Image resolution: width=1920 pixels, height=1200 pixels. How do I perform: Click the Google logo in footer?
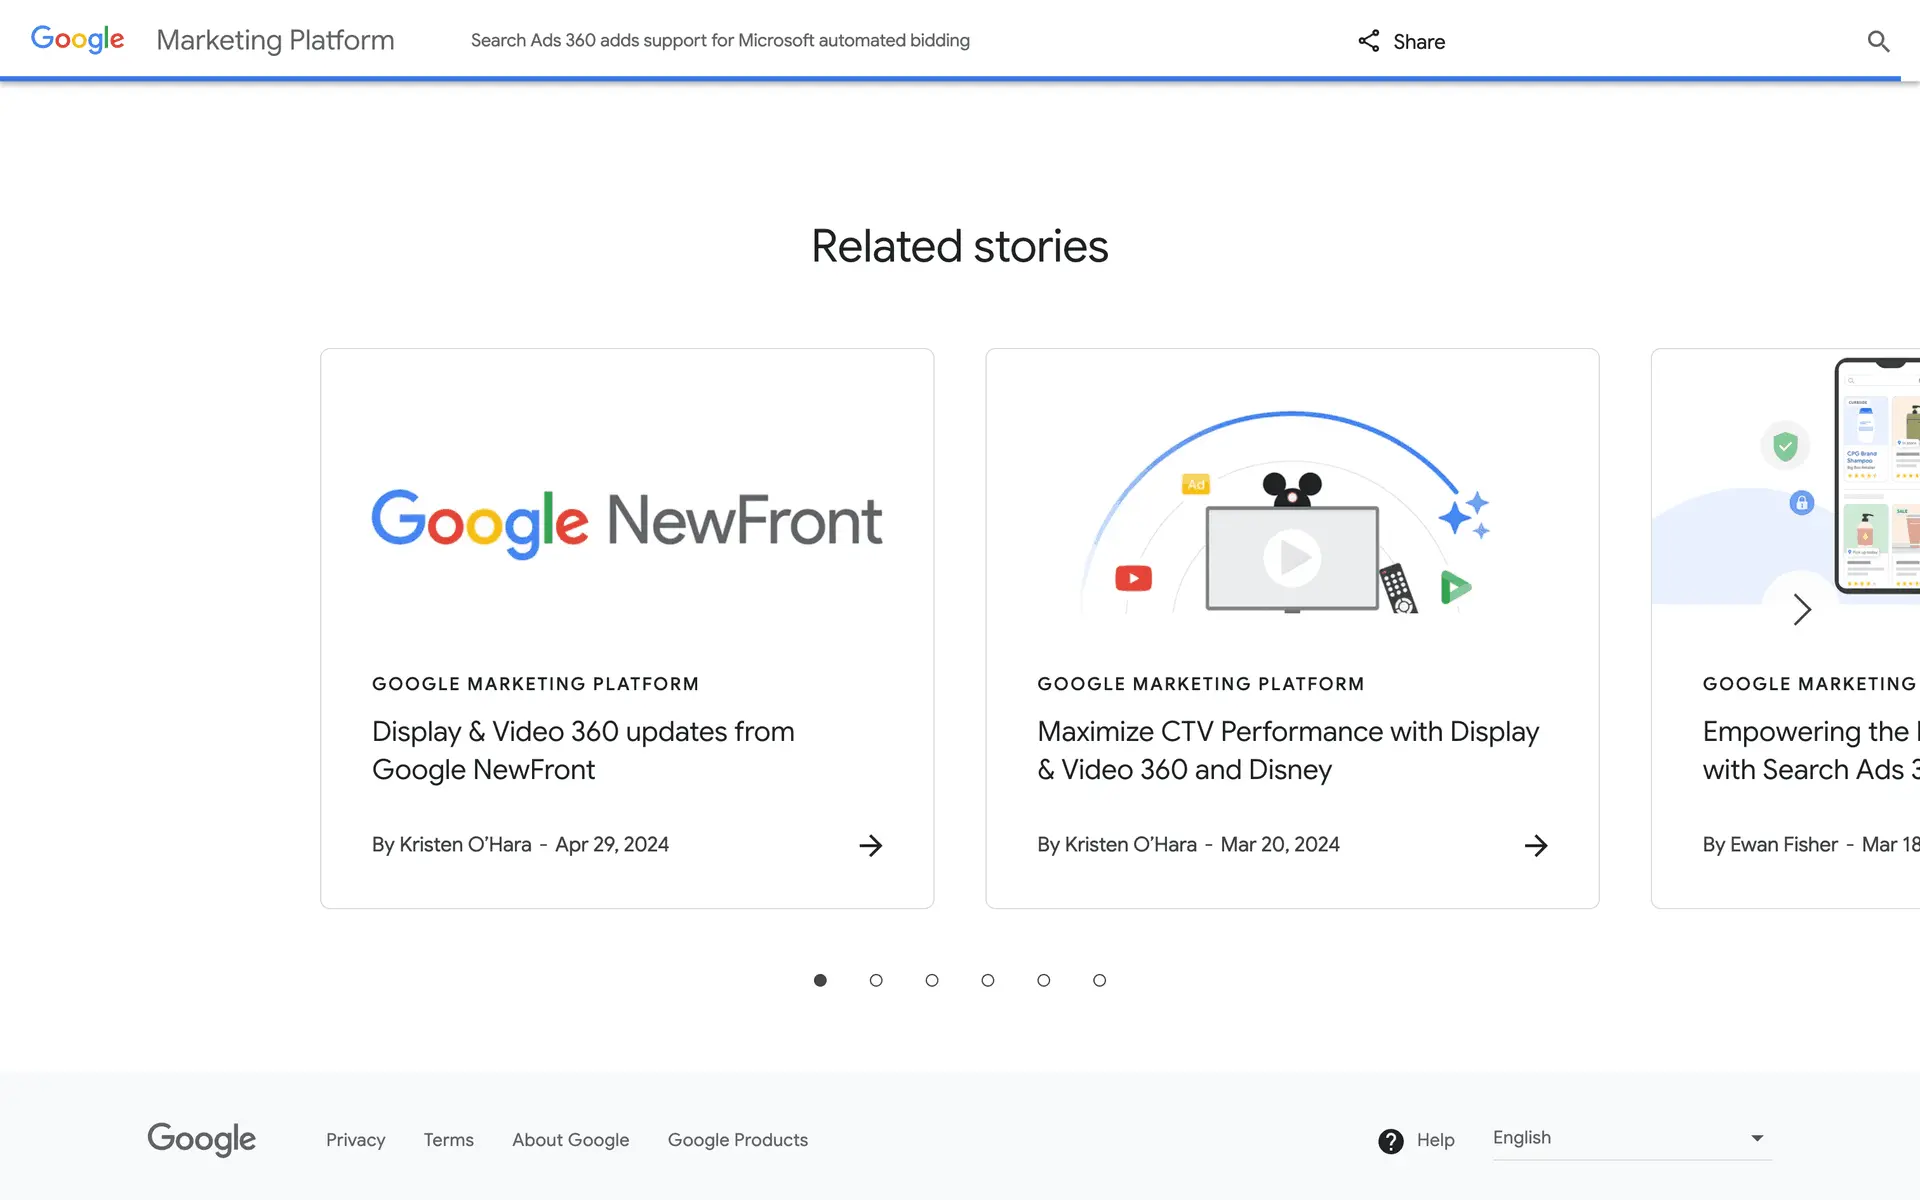click(201, 1139)
